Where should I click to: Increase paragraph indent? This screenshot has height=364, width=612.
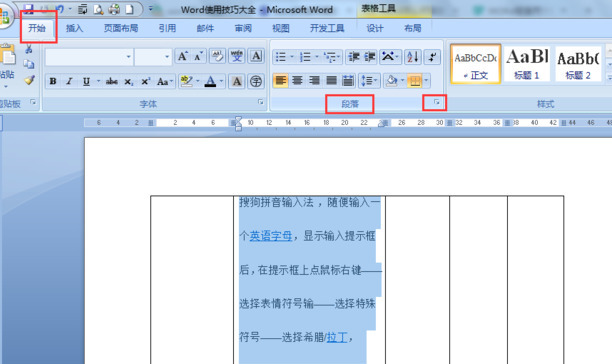tap(370, 57)
